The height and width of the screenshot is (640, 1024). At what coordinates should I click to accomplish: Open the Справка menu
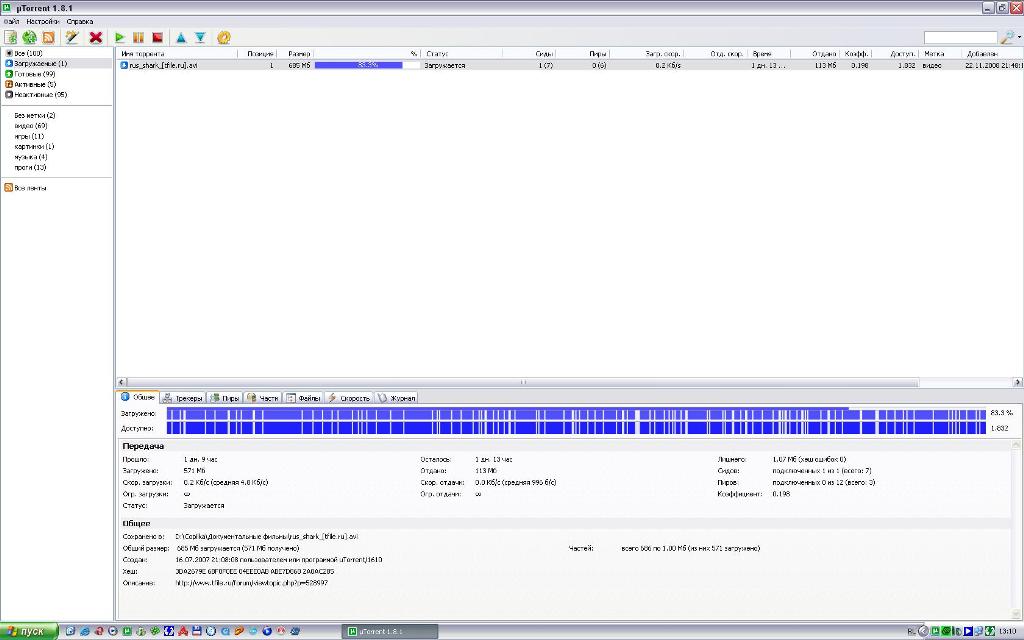tap(80, 22)
